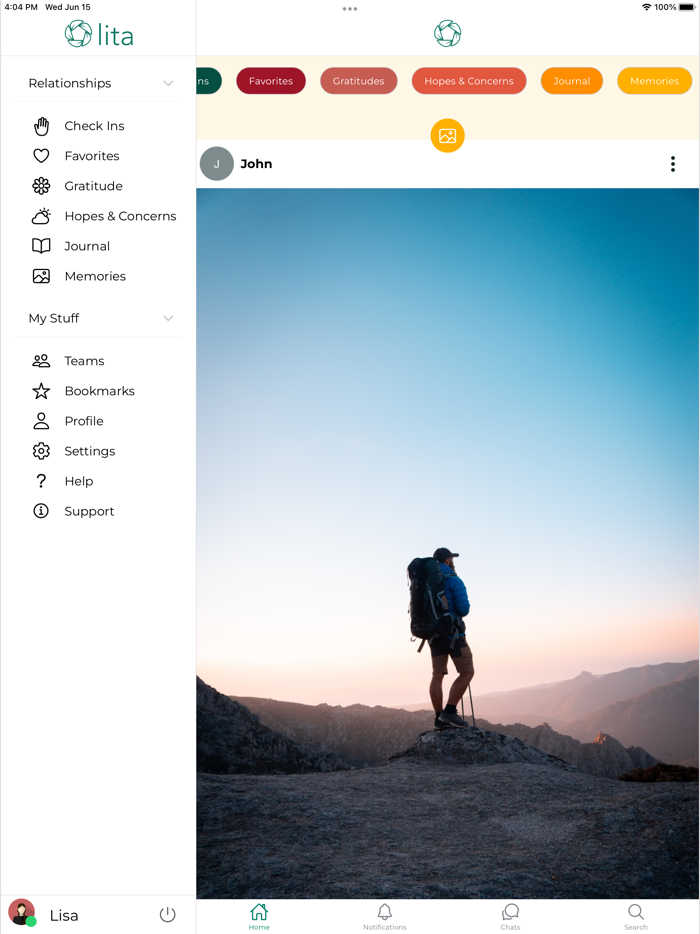Click the Help question mark icon
The height and width of the screenshot is (934, 700).
pos(41,481)
